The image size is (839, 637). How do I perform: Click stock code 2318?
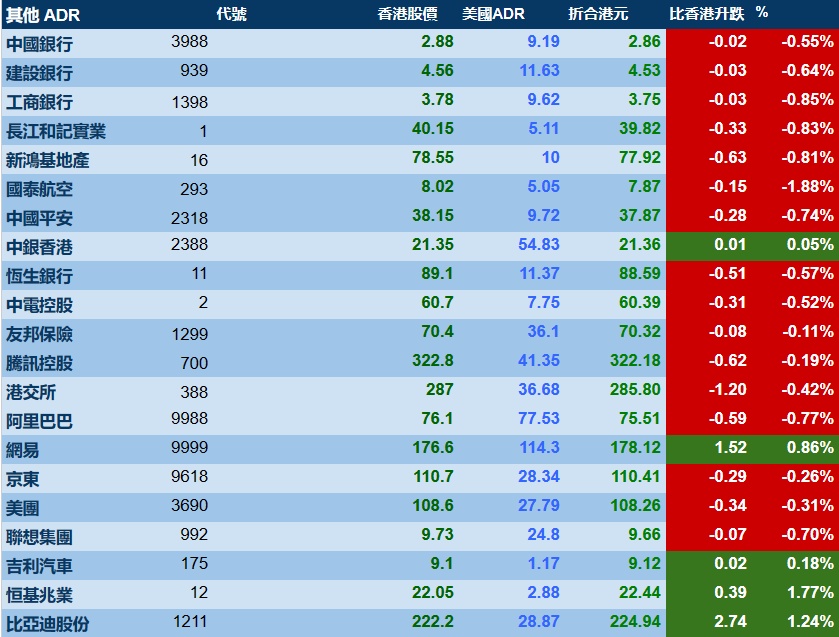pyautogui.click(x=189, y=218)
